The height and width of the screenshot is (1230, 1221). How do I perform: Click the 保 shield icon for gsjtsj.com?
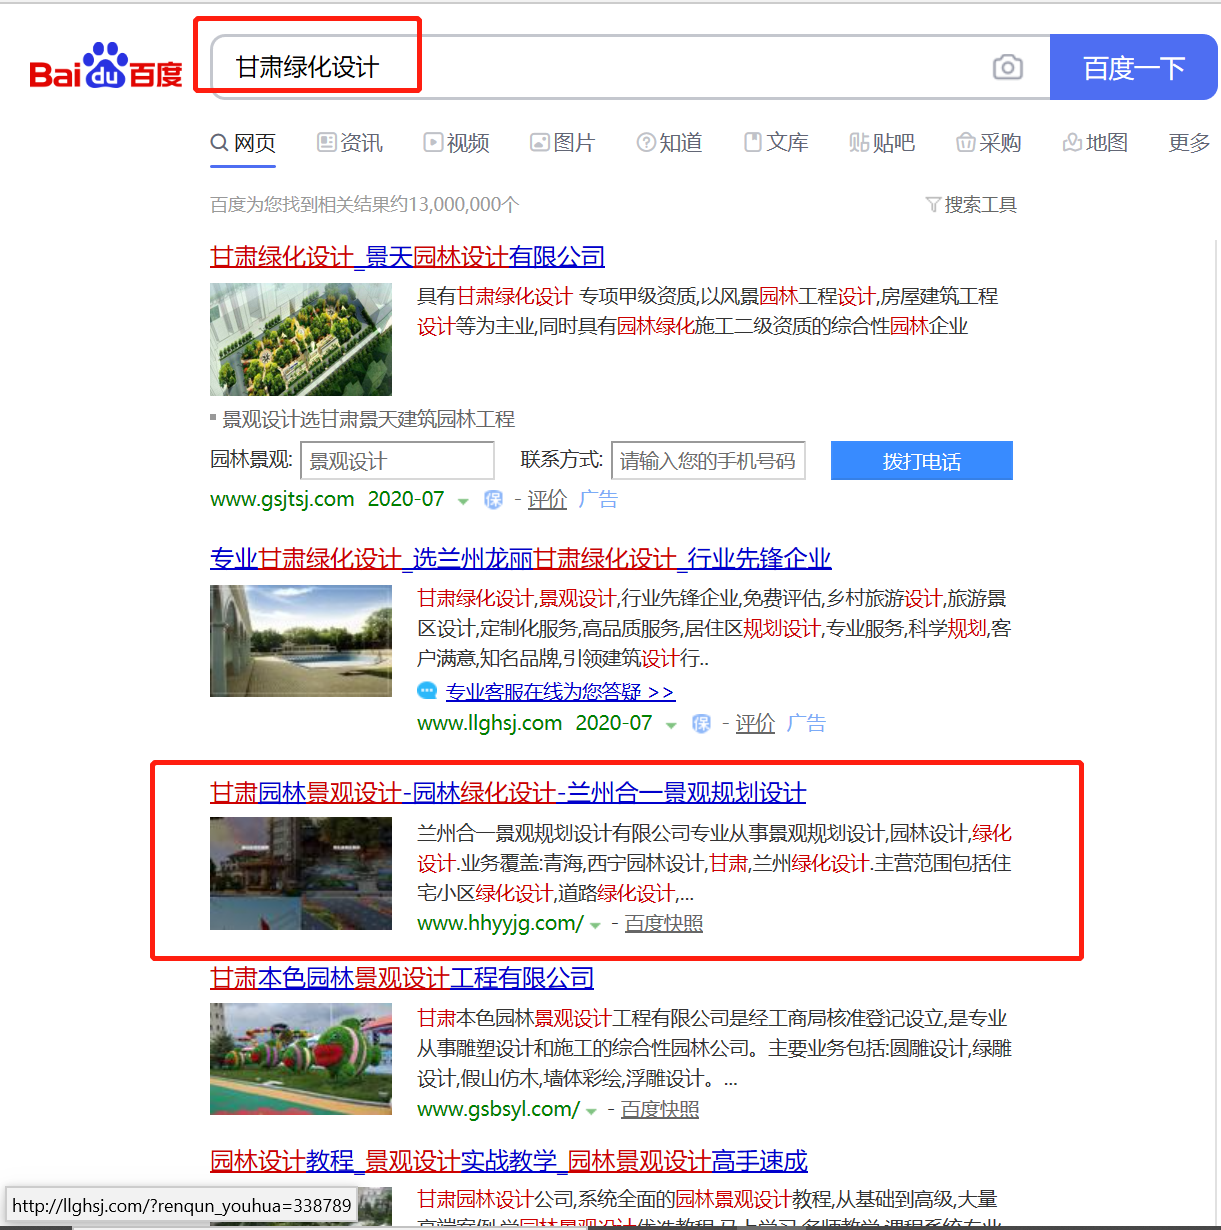click(x=493, y=500)
